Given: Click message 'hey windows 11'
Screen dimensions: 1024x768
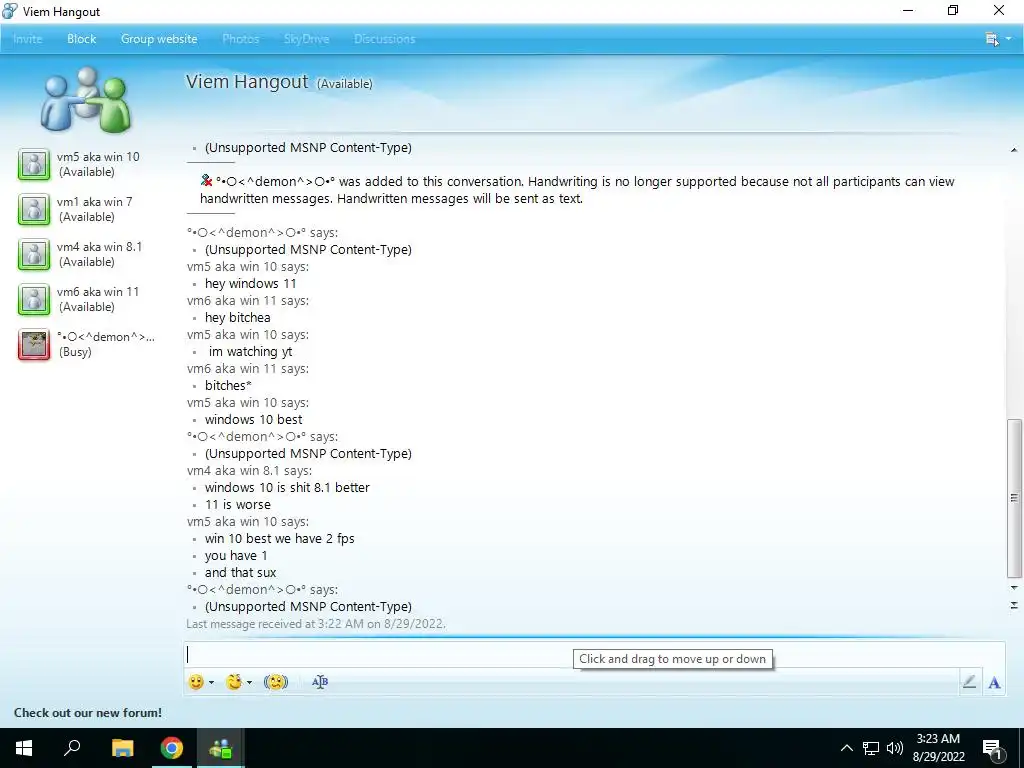Looking at the screenshot, I should click(x=251, y=283).
